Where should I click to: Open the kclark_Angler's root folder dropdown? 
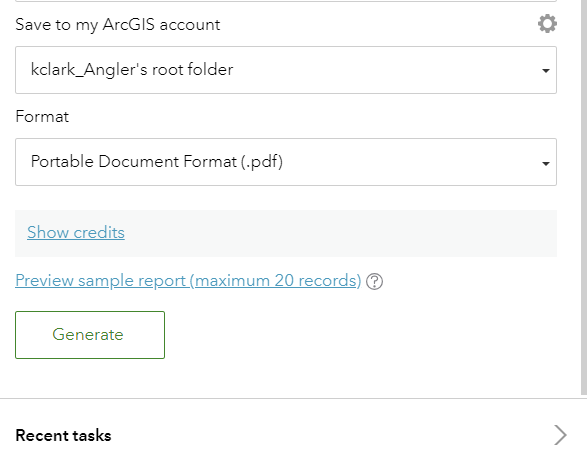tap(286, 70)
